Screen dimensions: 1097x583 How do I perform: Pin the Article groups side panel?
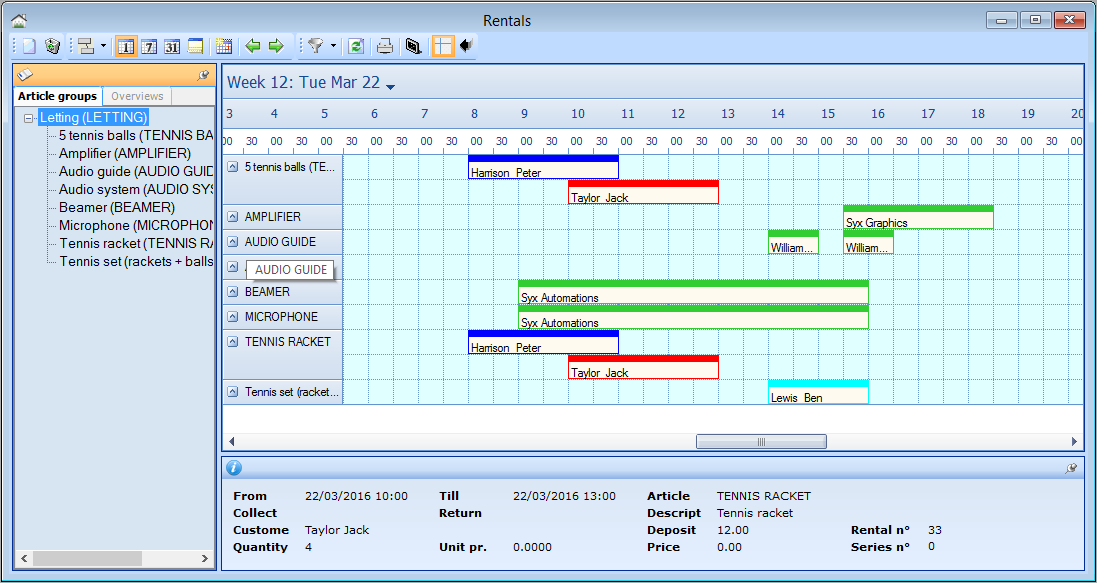pyautogui.click(x=204, y=75)
